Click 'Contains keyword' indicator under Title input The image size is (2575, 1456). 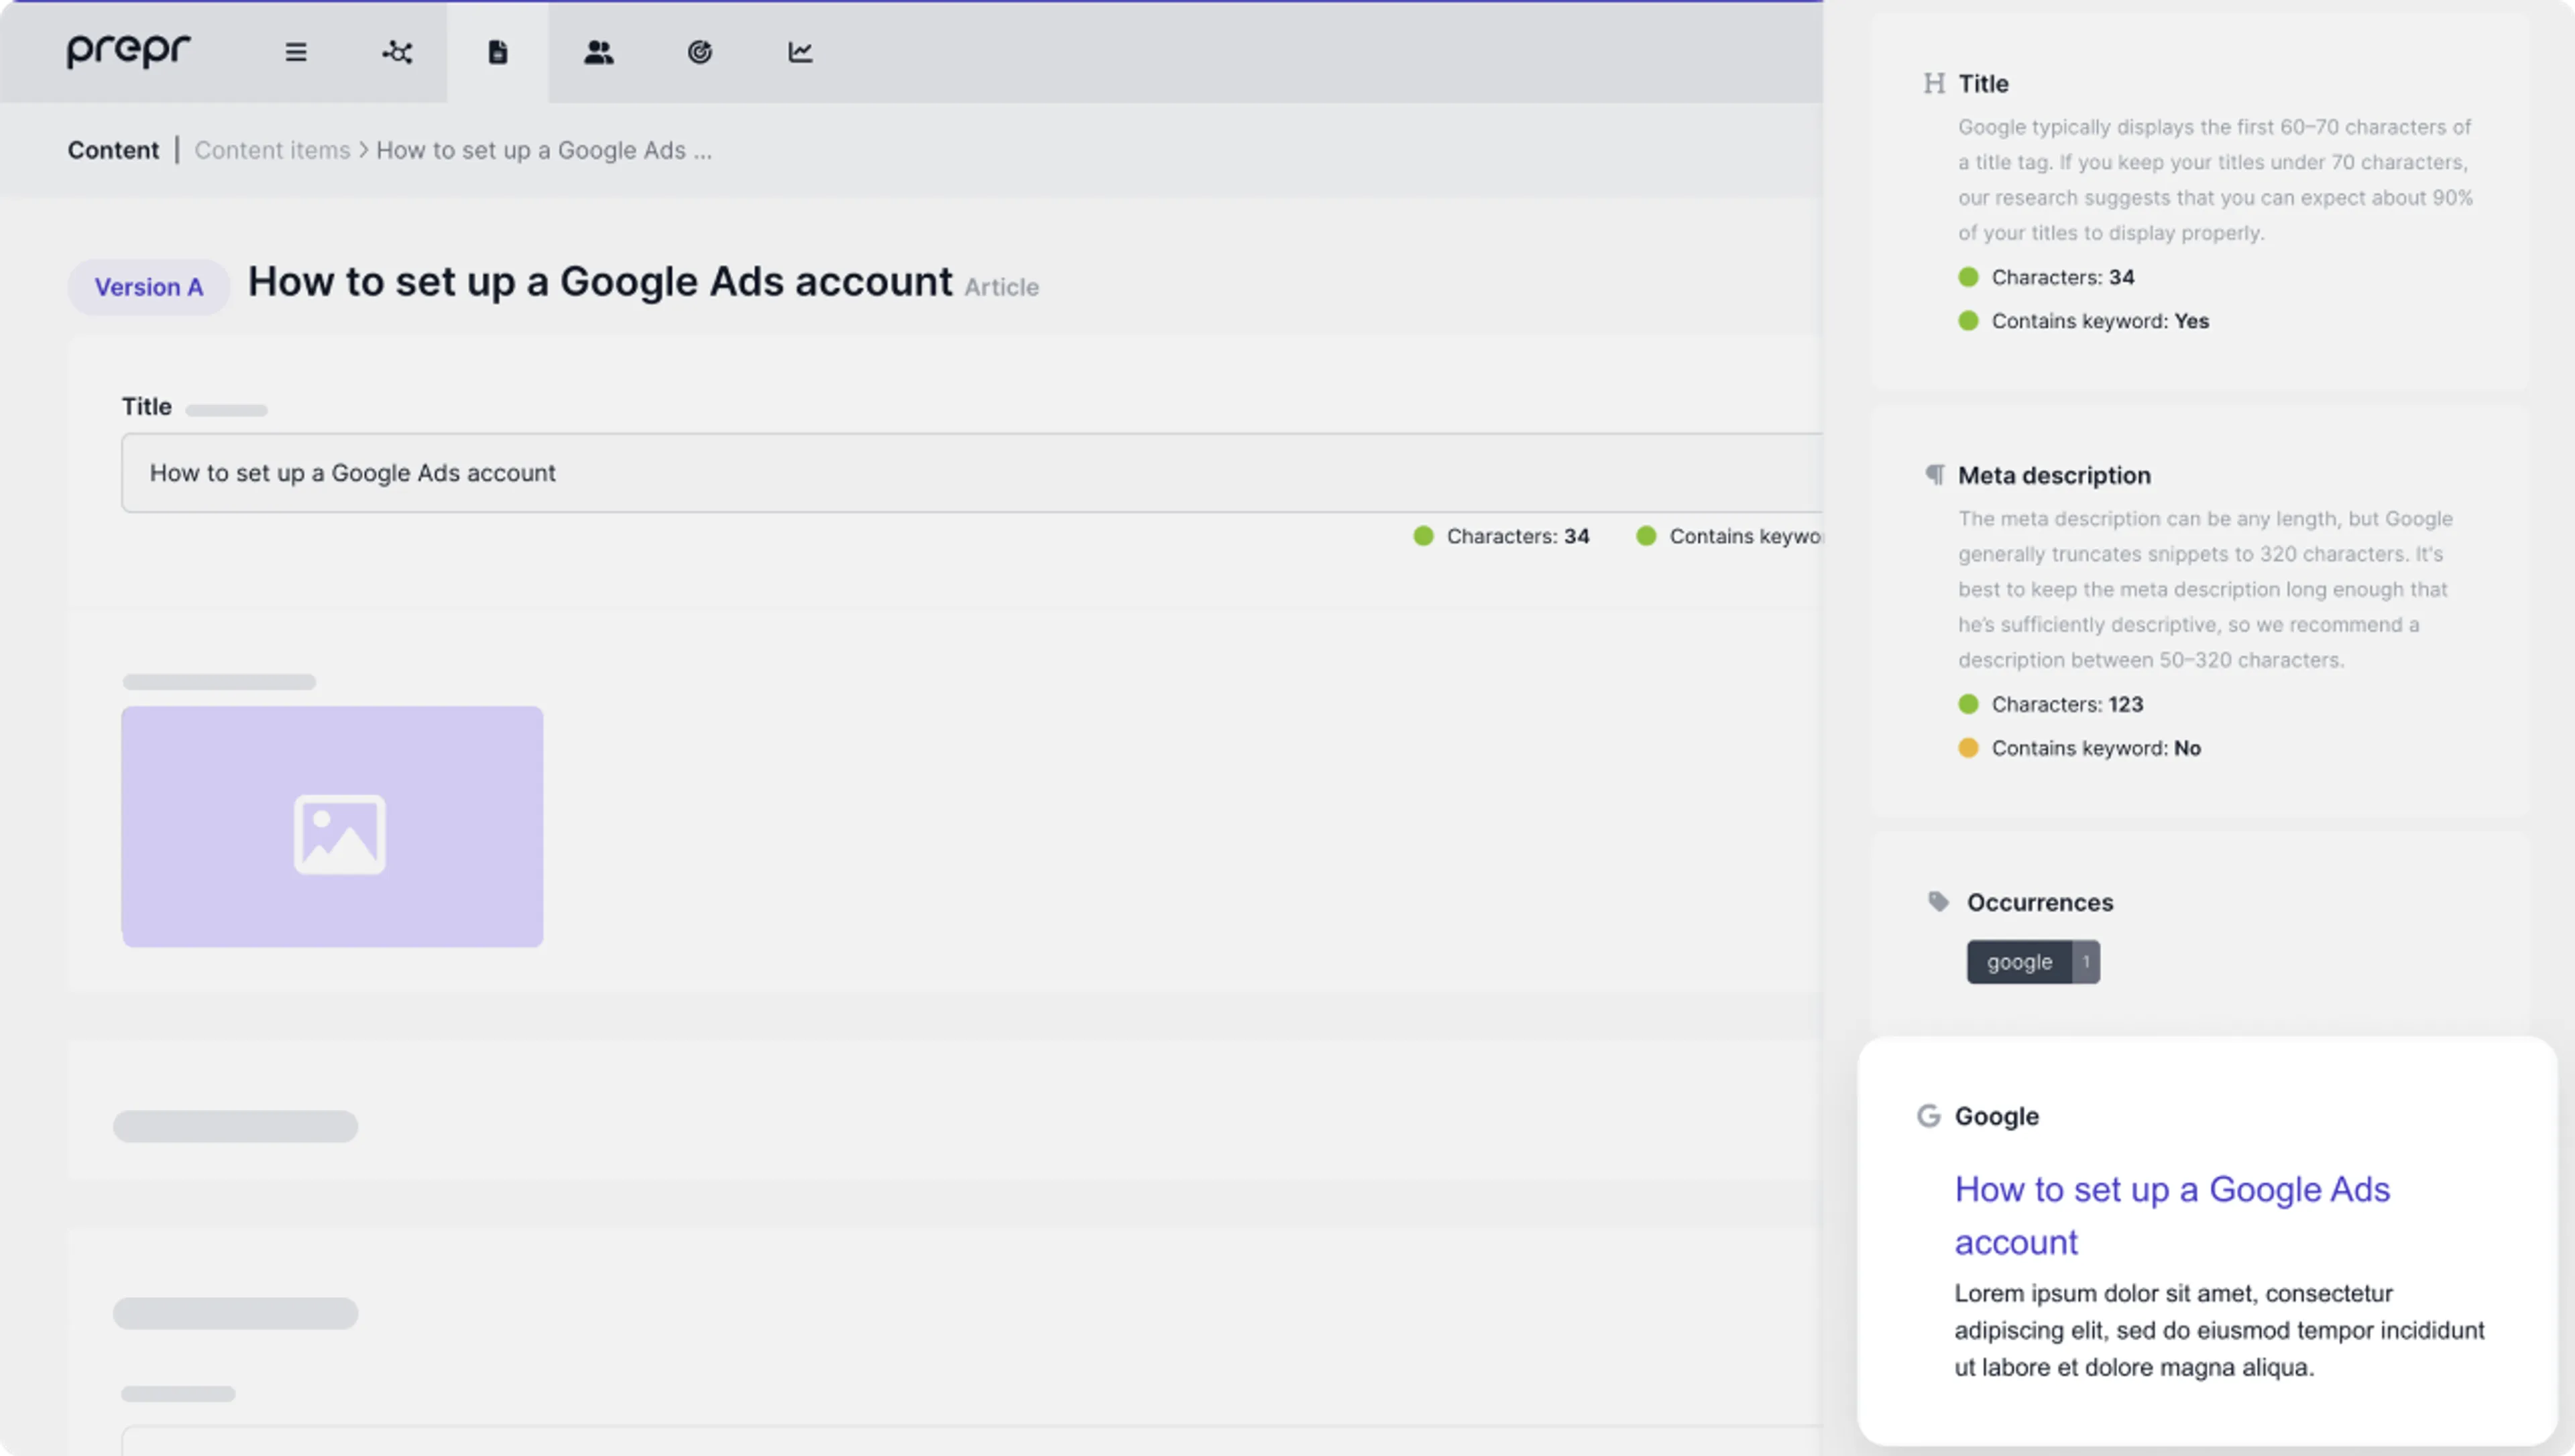(1729, 536)
